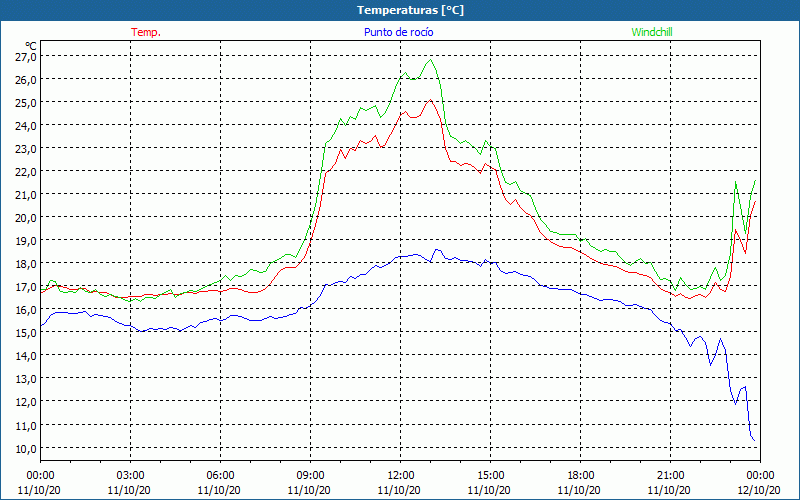Click the 10,0 y-axis value

coord(26,448)
